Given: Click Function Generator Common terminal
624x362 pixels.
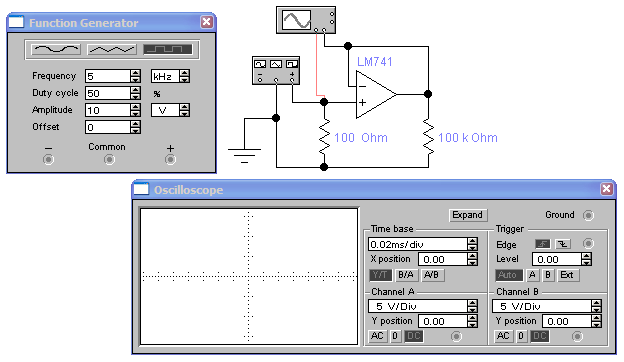Looking at the screenshot, I should [109, 160].
